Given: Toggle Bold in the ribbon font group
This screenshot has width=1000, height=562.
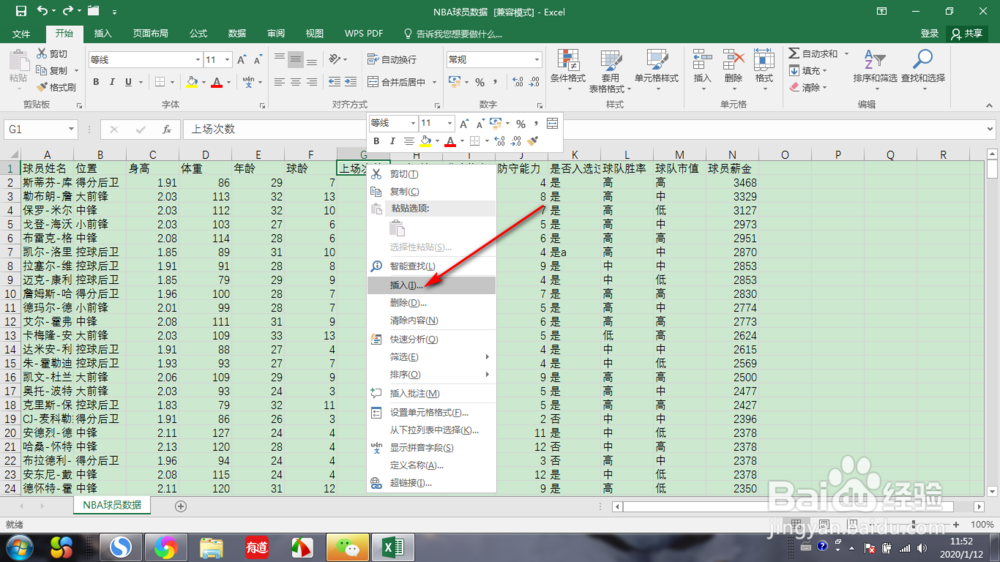Looking at the screenshot, I should click(x=96, y=82).
